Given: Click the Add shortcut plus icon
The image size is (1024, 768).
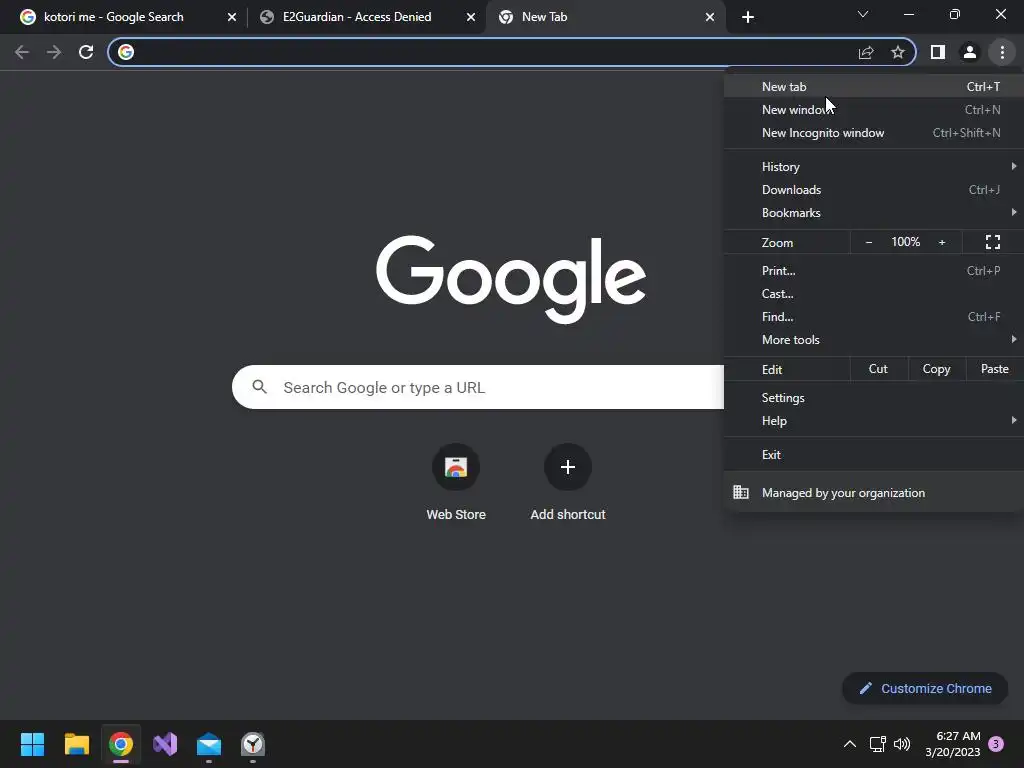Looking at the screenshot, I should 568,467.
